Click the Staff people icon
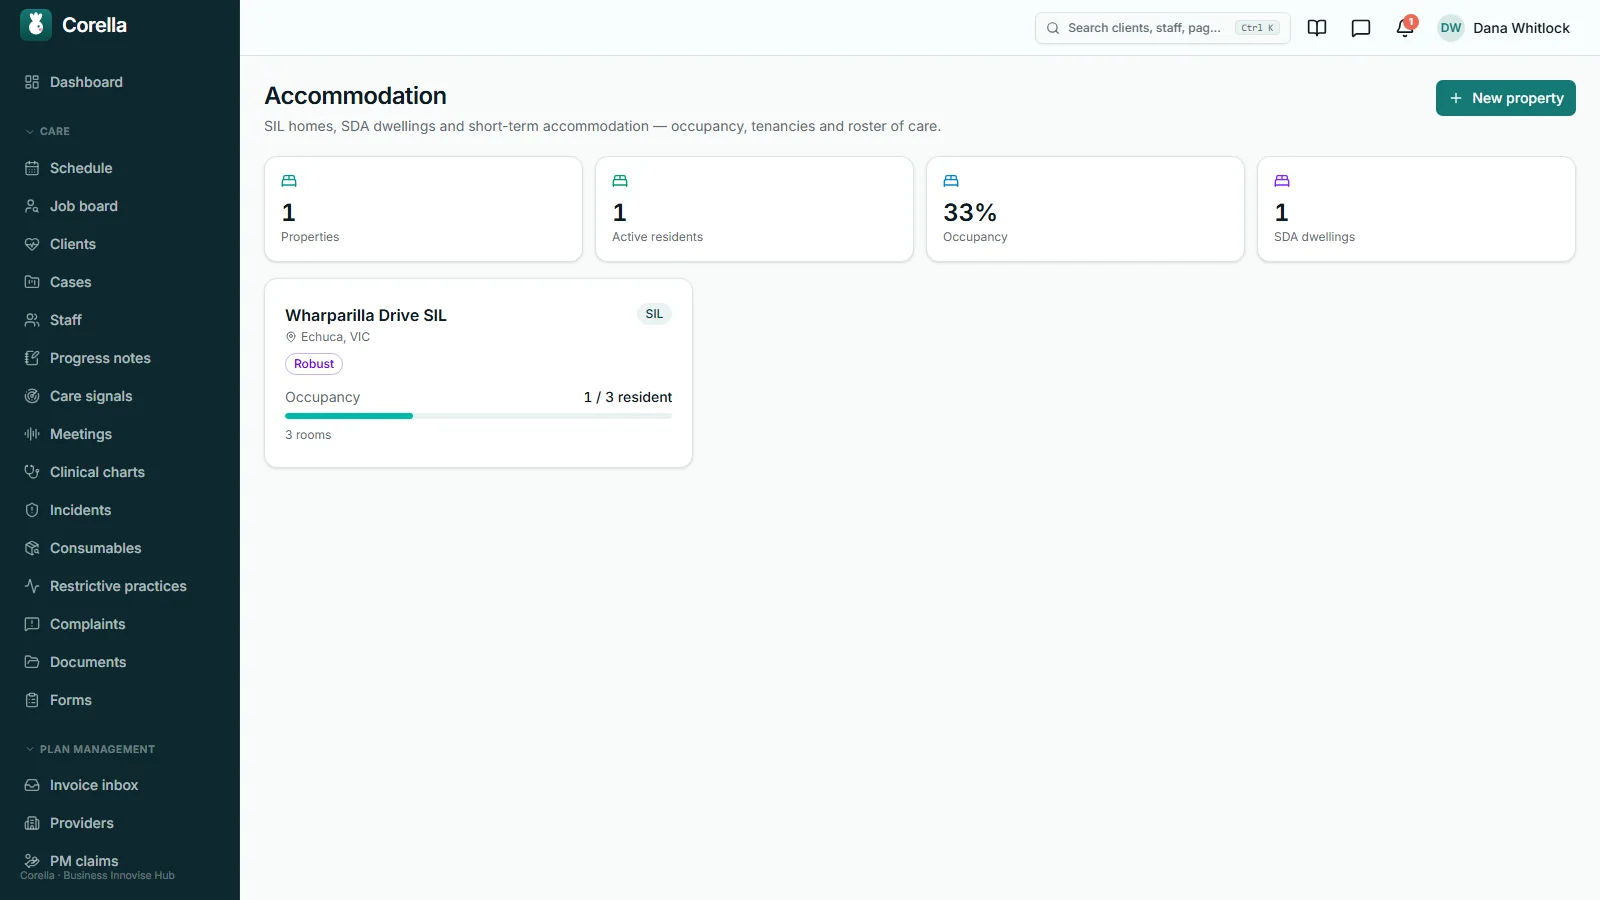Viewport: 1600px width, 900px height. [32, 320]
